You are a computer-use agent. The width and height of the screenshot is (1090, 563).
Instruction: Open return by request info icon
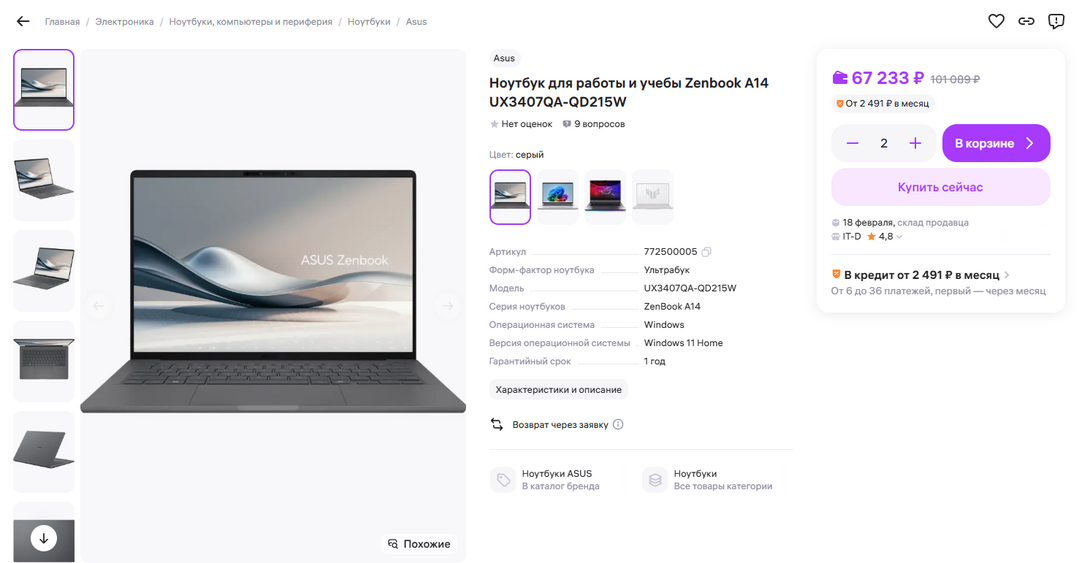(618, 424)
